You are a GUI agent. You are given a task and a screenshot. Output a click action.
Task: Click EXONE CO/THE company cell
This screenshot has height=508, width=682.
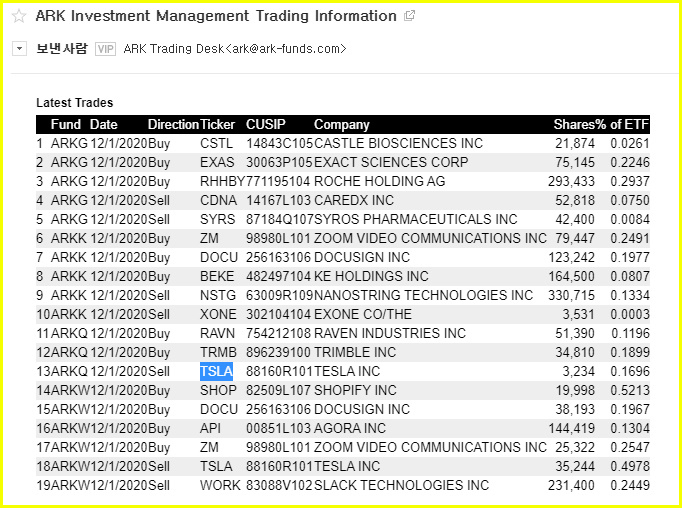pos(363,314)
